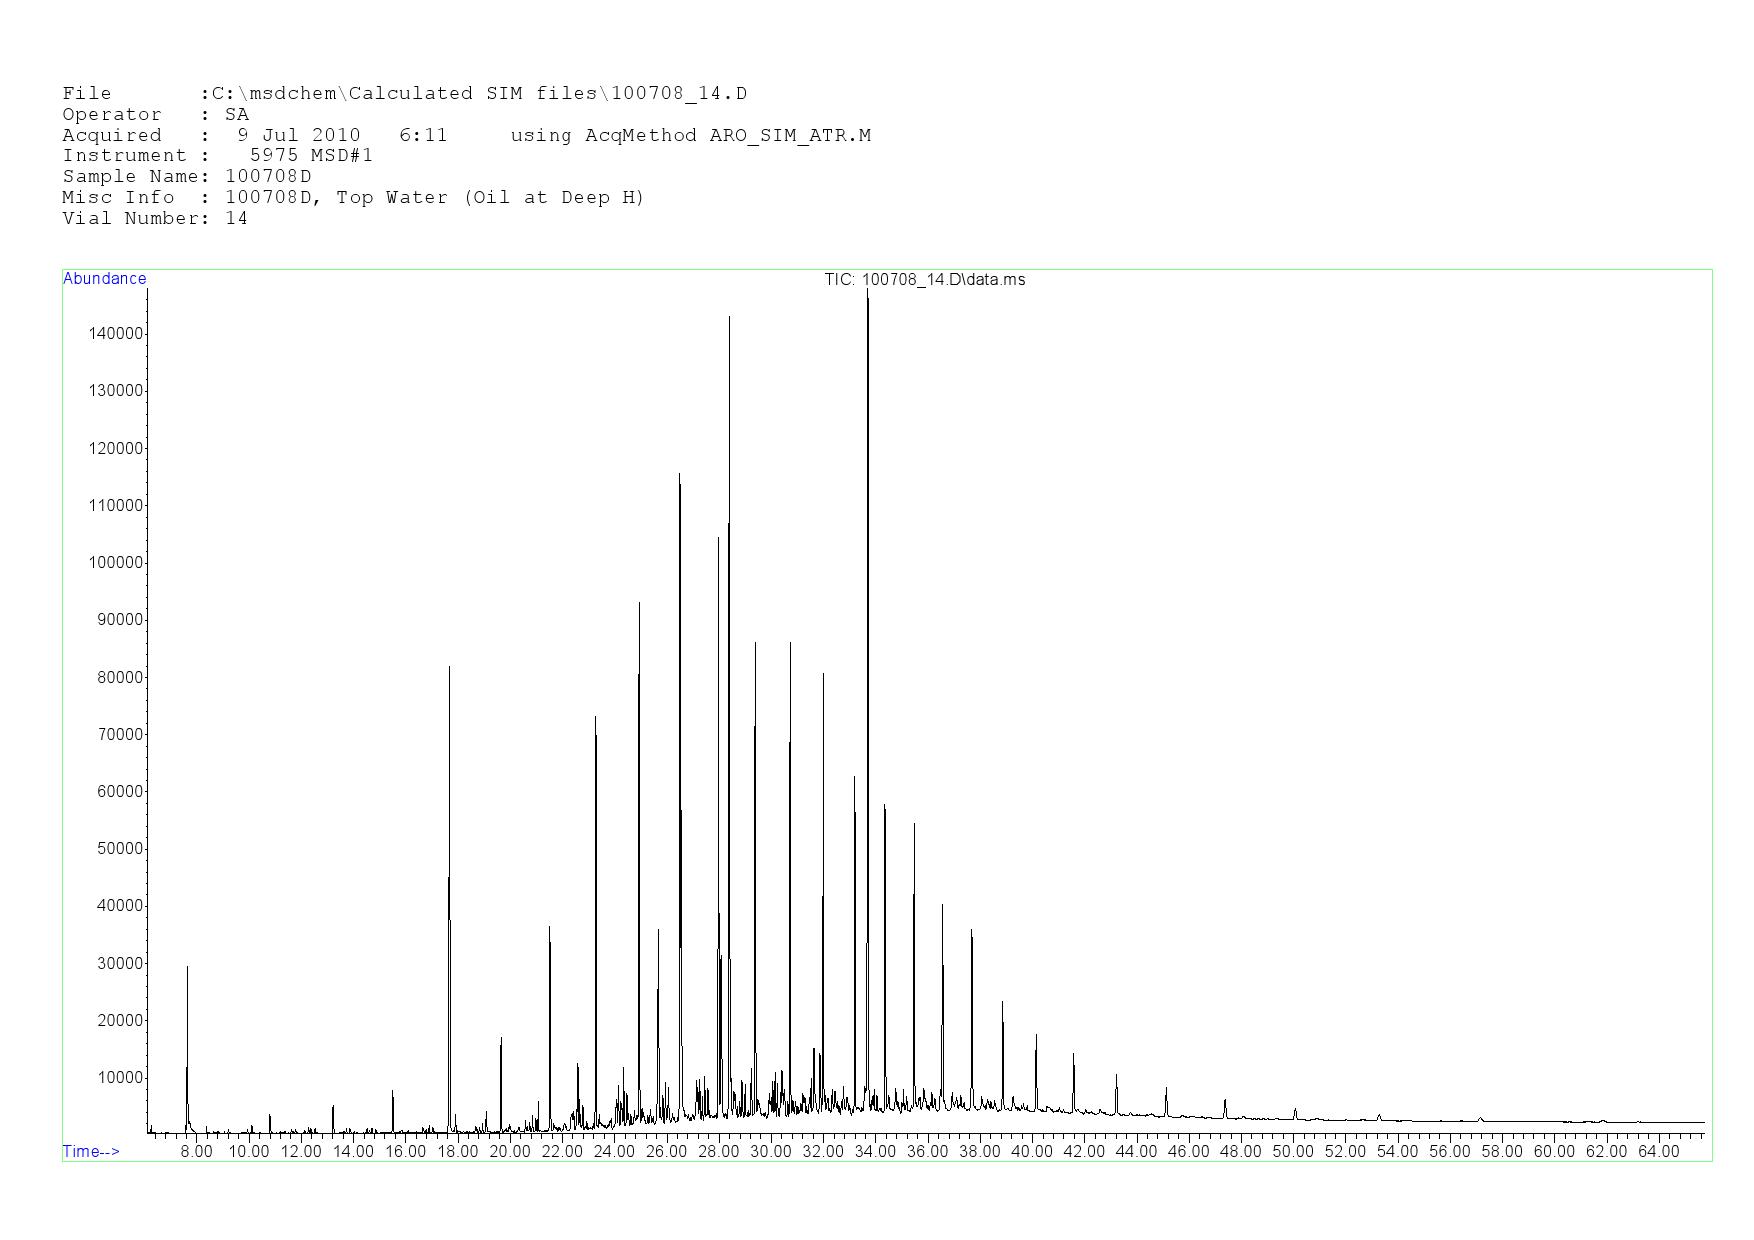Select the file path line in header
The image size is (1754, 1240).
[x=404, y=94]
